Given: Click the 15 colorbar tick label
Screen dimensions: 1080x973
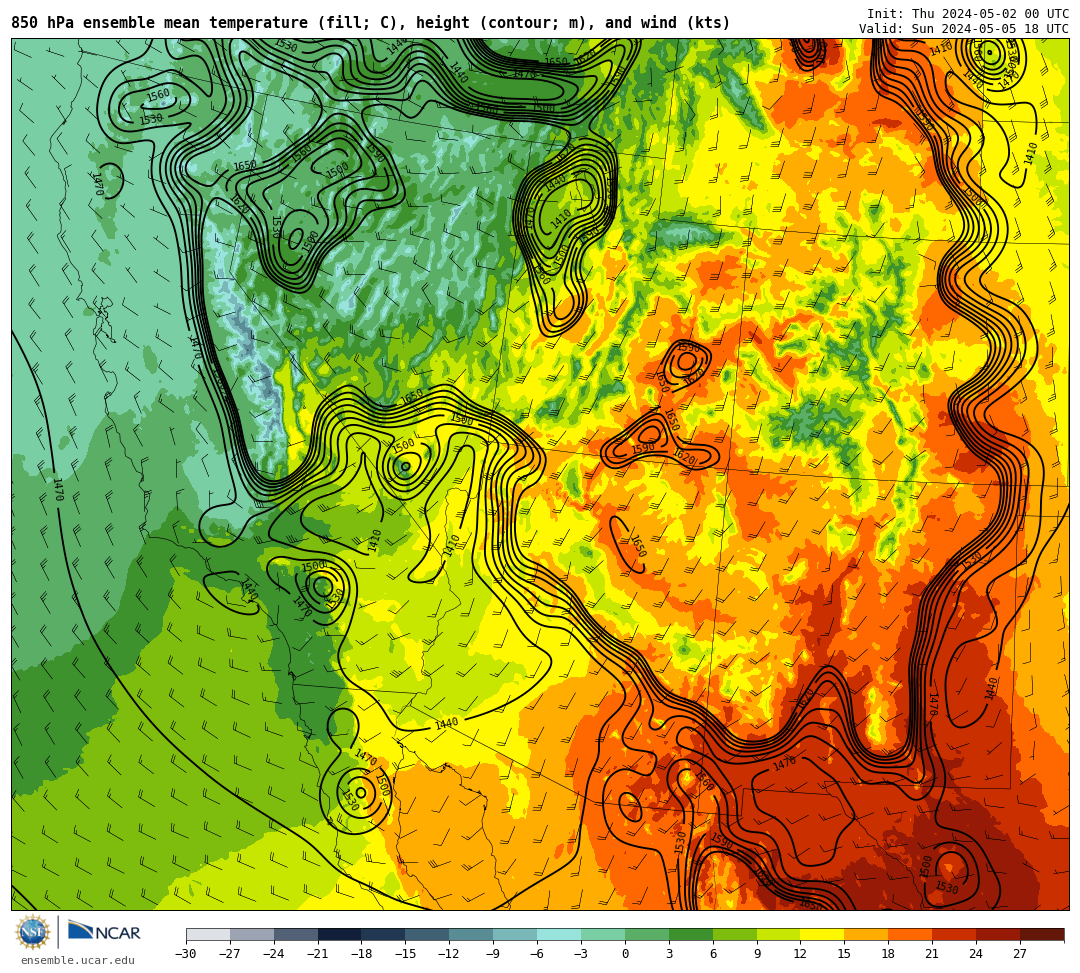Looking at the screenshot, I should [x=845, y=954].
